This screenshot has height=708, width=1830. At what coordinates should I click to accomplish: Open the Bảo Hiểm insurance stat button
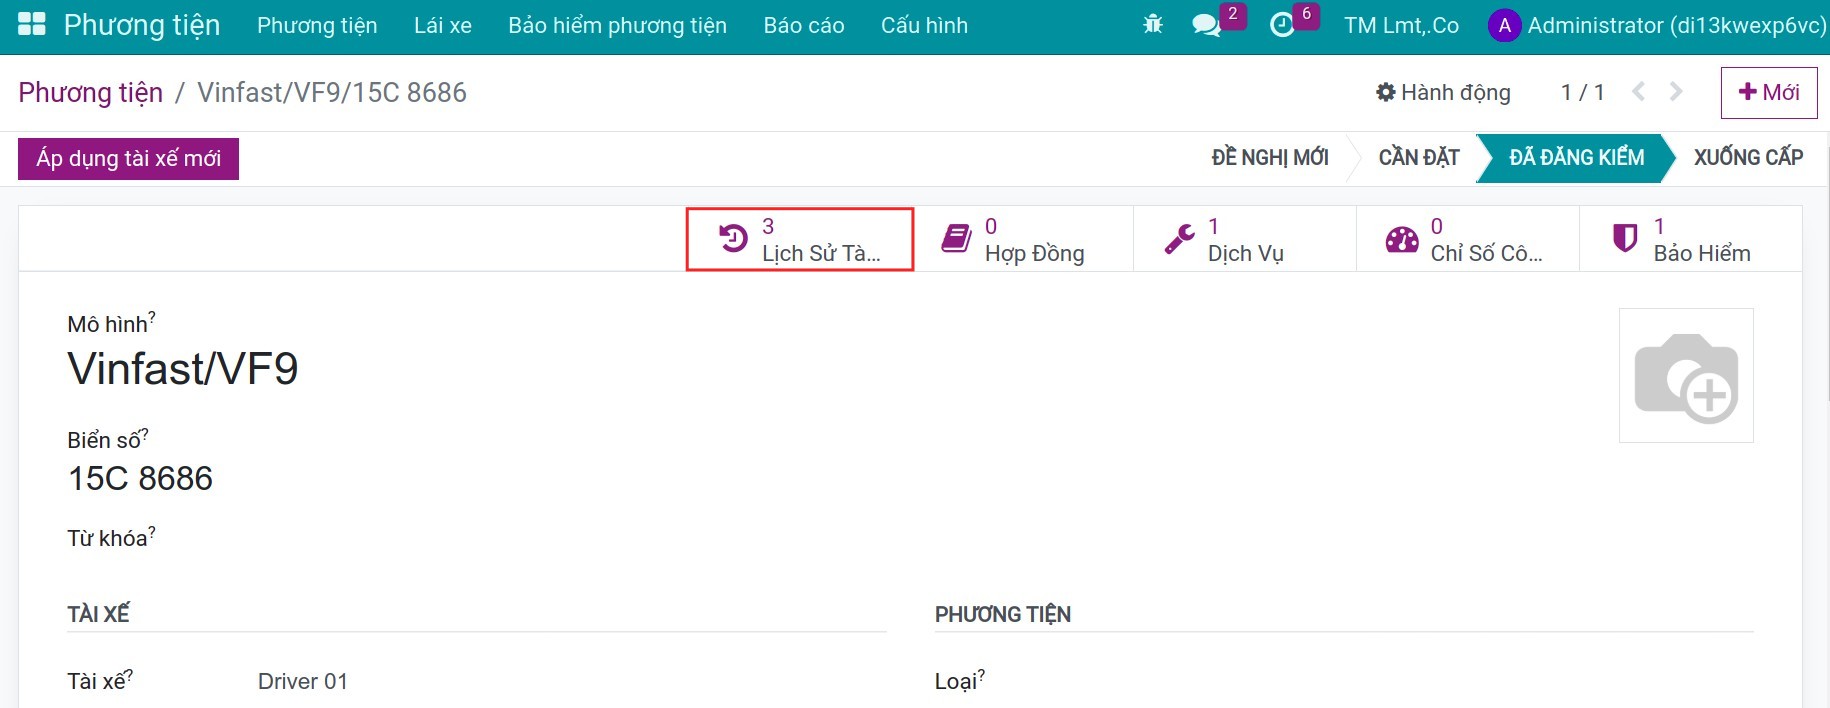(1691, 239)
